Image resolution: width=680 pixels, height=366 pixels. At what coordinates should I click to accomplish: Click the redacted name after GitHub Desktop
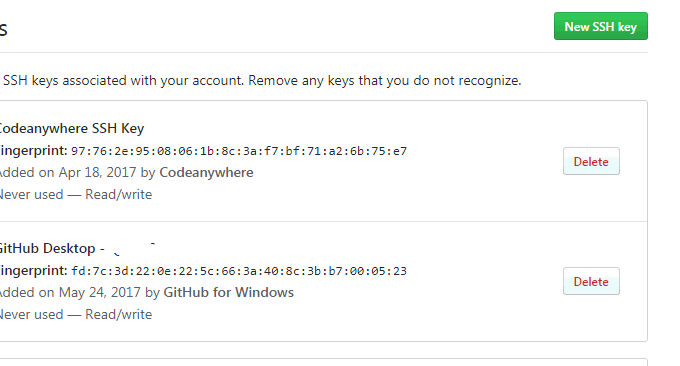(134, 249)
